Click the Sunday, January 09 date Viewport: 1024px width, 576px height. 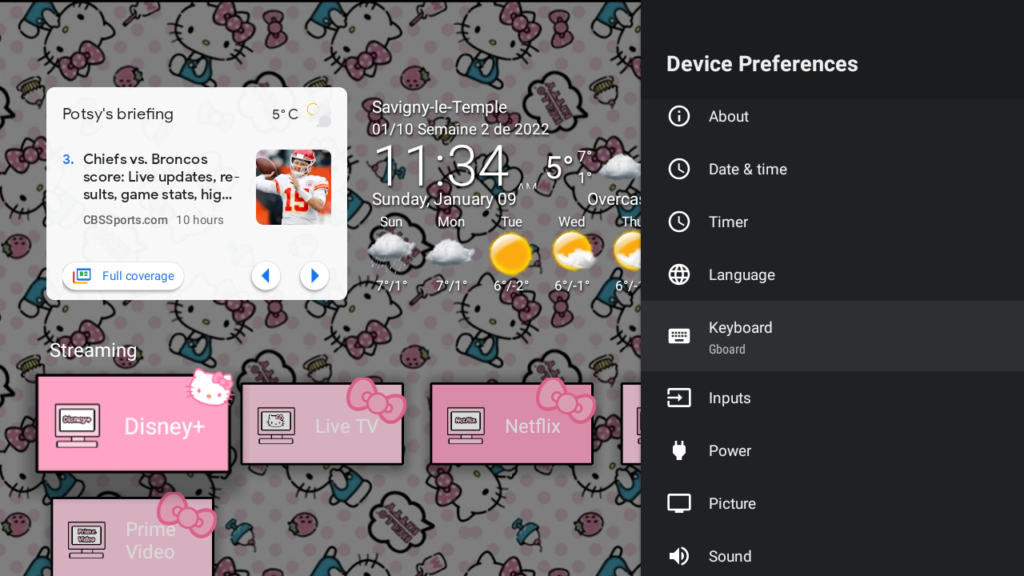click(x=444, y=199)
